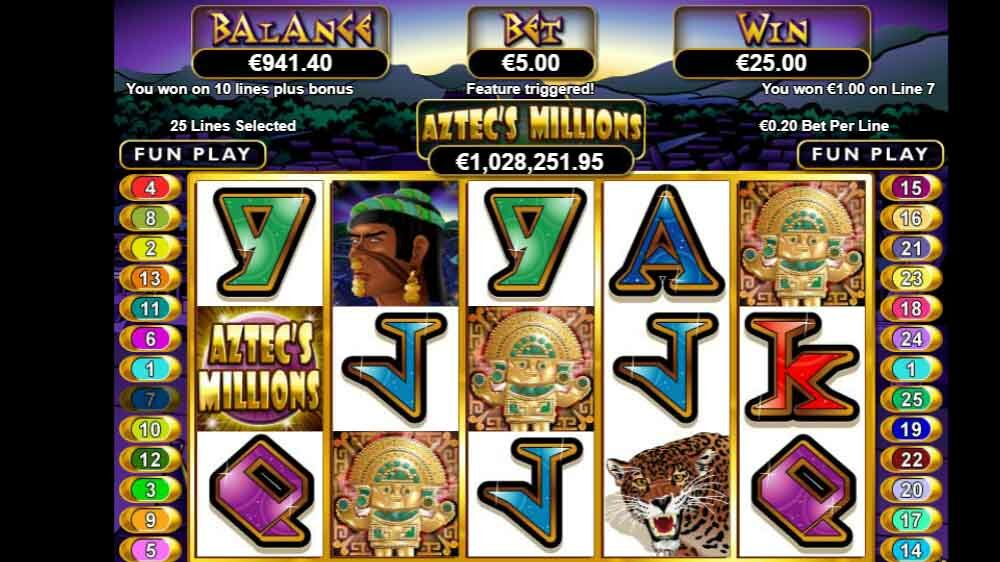Click the right FUN PLAY button
Image resolution: width=1000 pixels, height=562 pixels.
point(871,154)
